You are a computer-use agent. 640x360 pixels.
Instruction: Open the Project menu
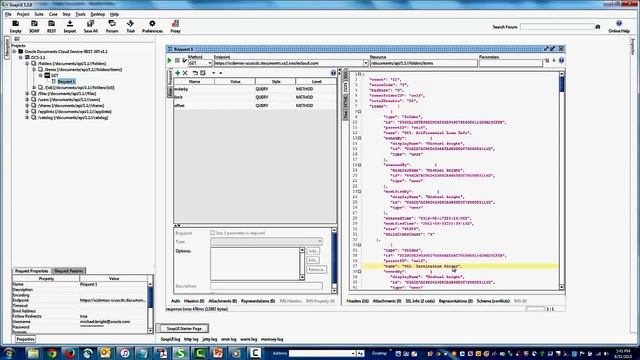point(23,14)
